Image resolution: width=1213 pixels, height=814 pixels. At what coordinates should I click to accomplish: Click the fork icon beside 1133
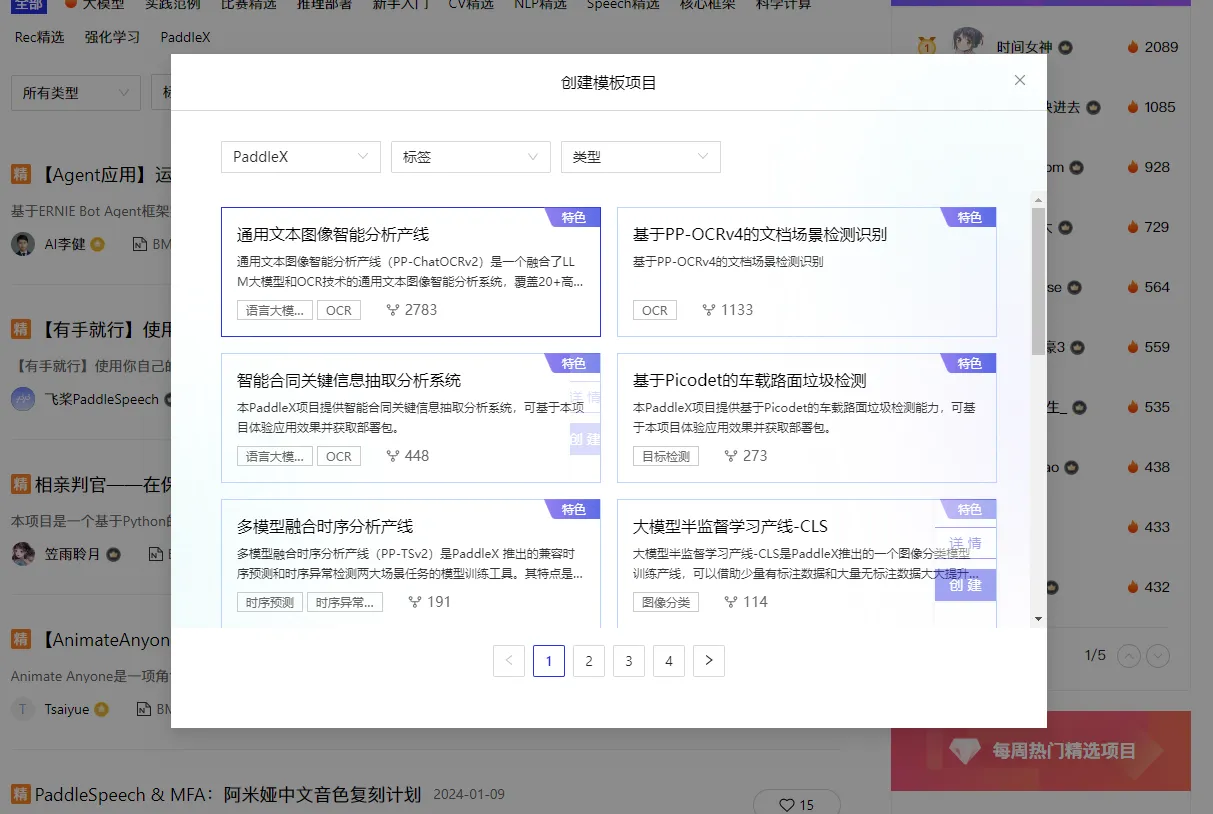coord(709,310)
